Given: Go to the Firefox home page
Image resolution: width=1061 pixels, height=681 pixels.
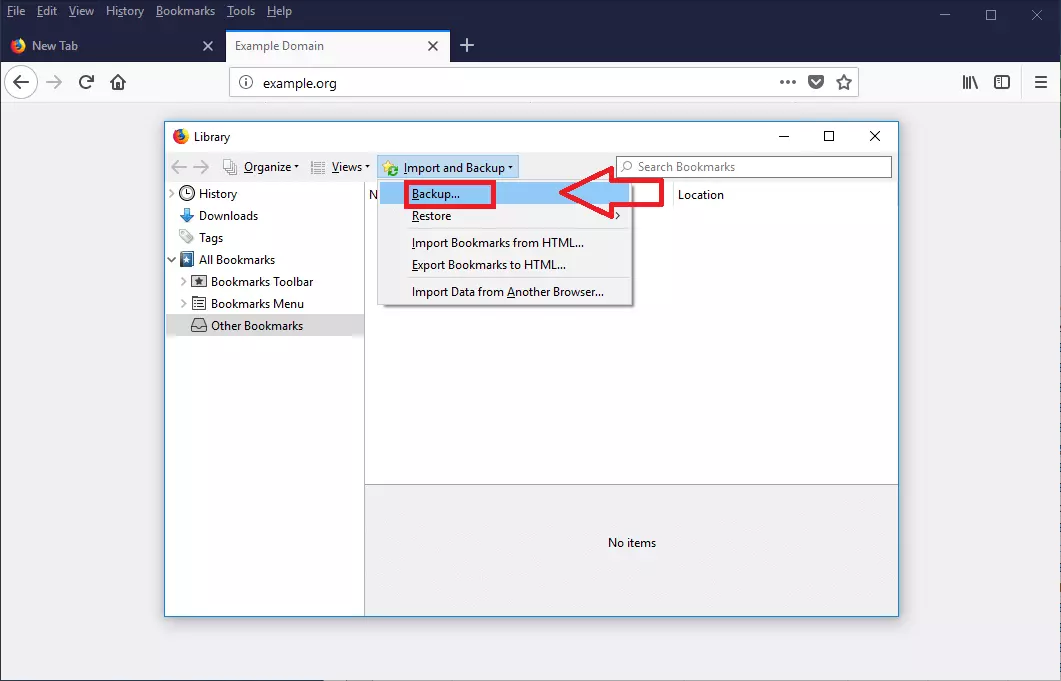Looking at the screenshot, I should pyautogui.click(x=118, y=83).
